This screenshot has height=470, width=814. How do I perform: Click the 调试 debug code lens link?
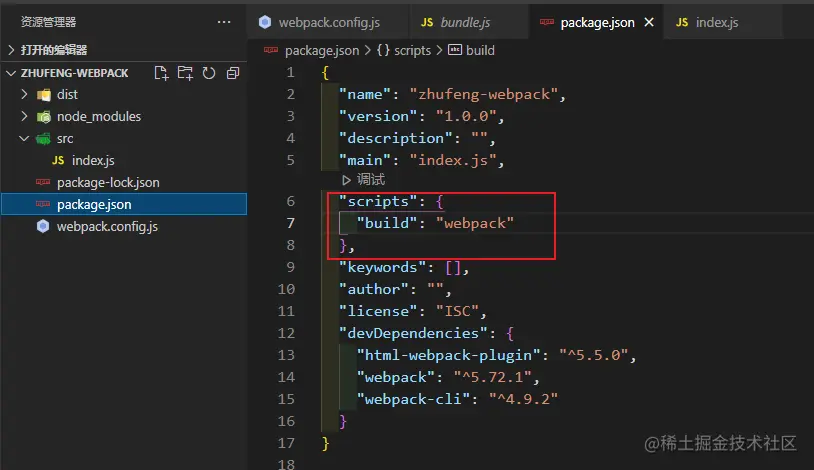coord(371,180)
